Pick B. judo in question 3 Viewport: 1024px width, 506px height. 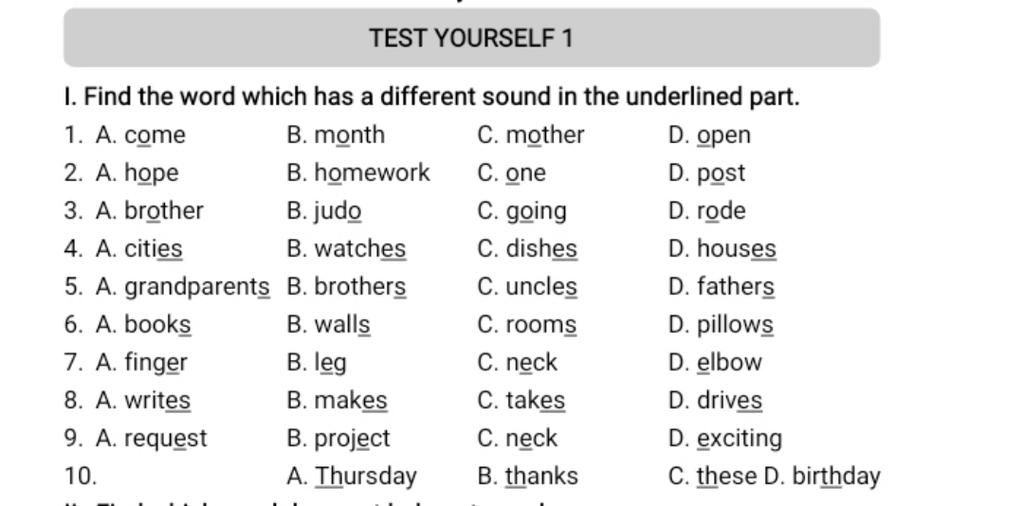[324, 211]
